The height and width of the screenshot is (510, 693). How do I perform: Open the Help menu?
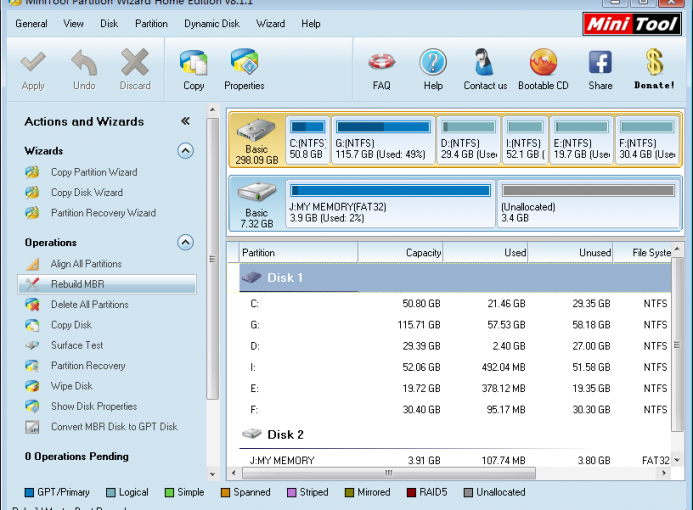tap(311, 23)
